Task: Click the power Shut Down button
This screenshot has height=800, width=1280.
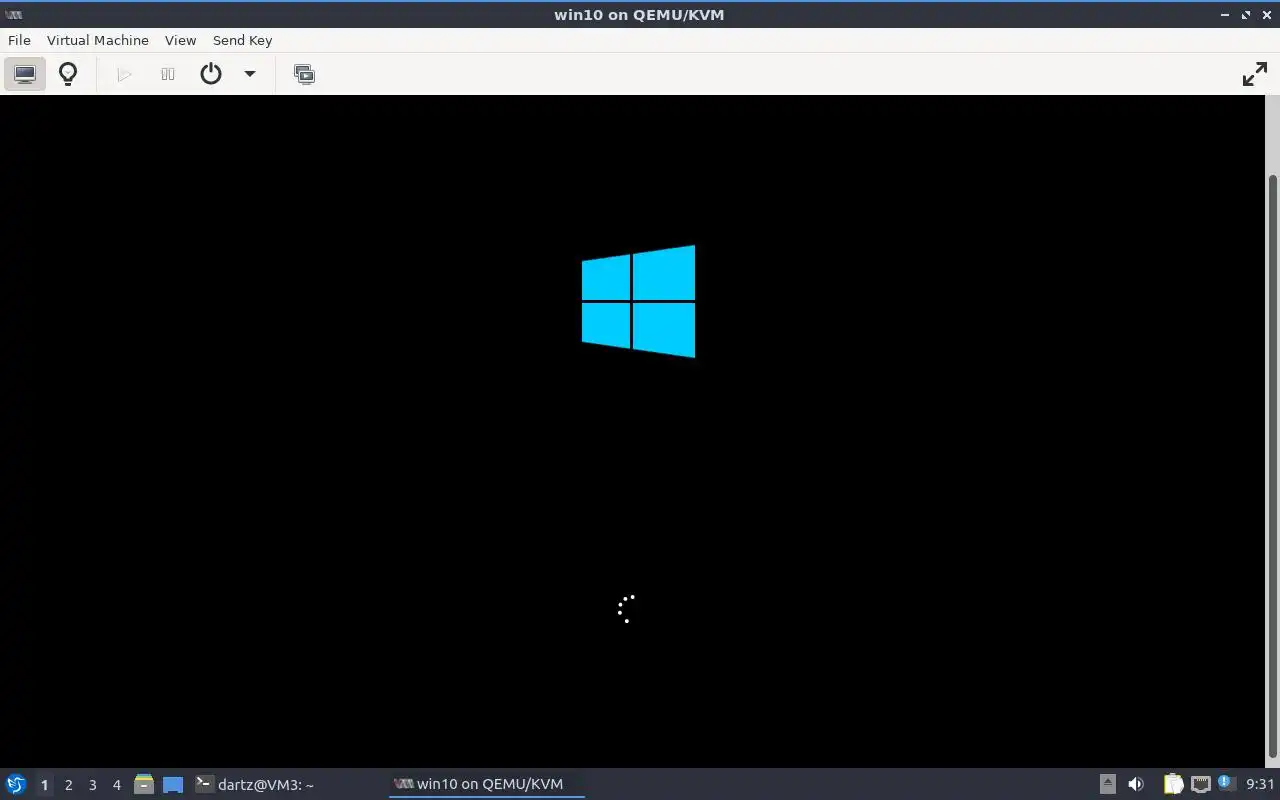Action: click(x=211, y=74)
